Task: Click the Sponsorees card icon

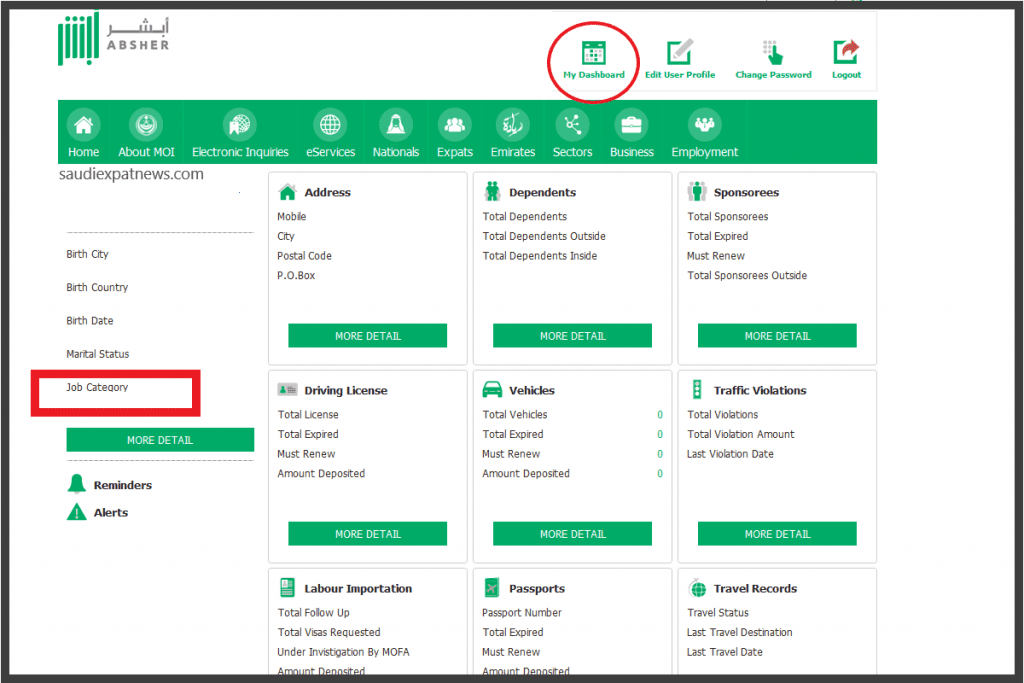Action: [x=697, y=191]
